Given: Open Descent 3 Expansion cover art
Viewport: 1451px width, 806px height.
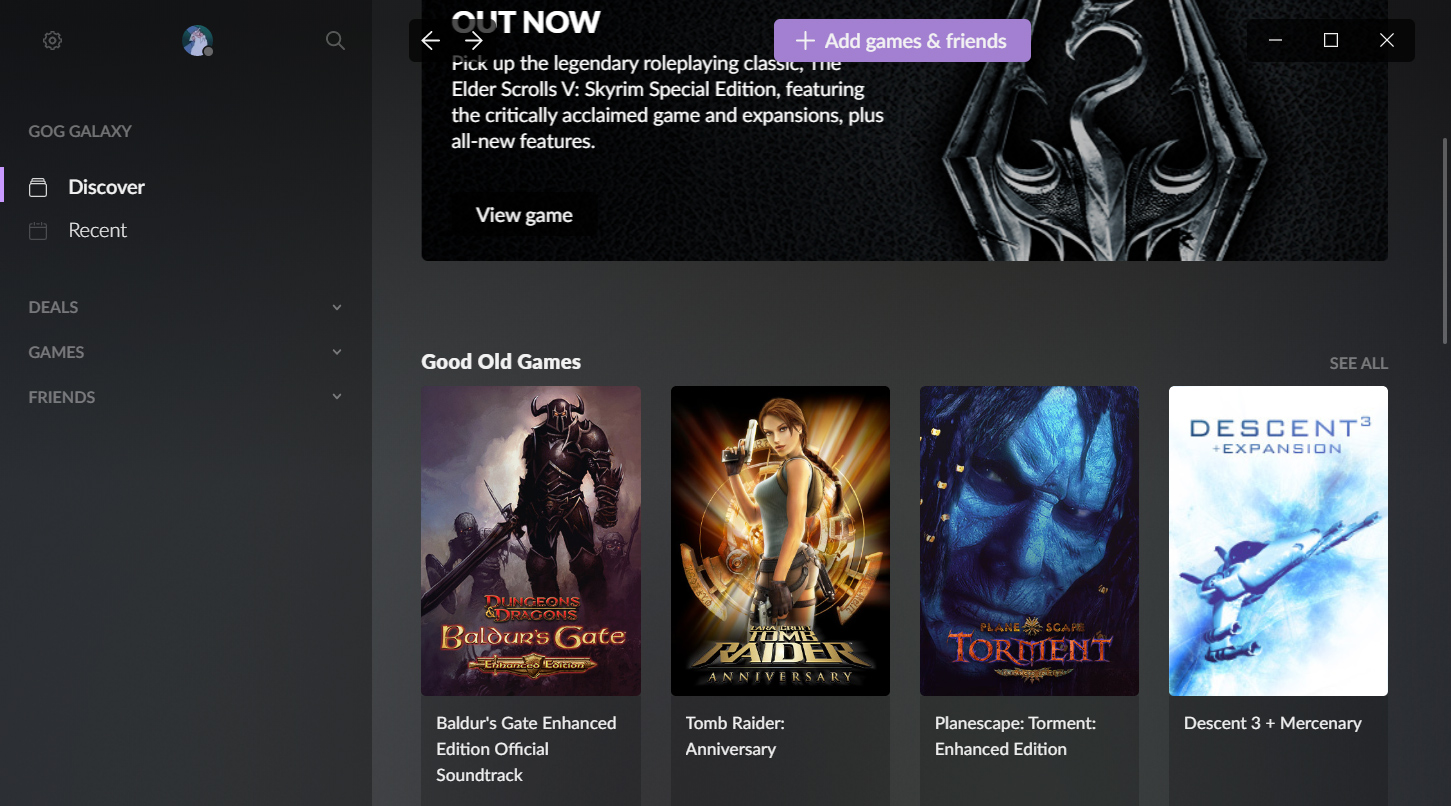Looking at the screenshot, I should 1278,541.
